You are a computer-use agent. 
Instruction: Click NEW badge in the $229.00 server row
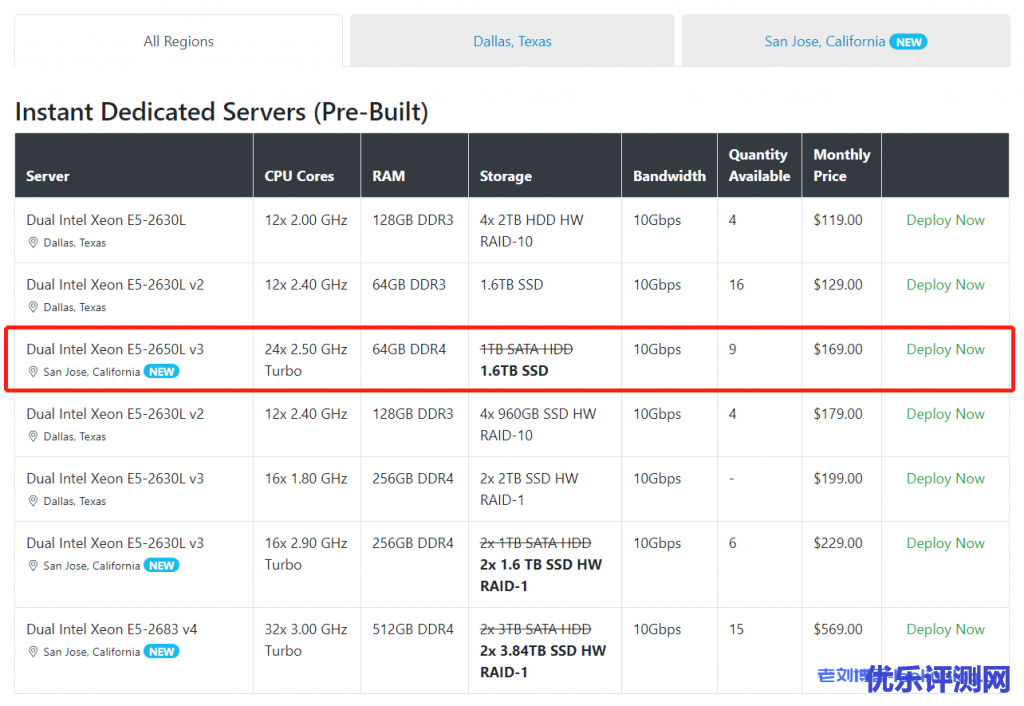pyautogui.click(x=161, y=566)
